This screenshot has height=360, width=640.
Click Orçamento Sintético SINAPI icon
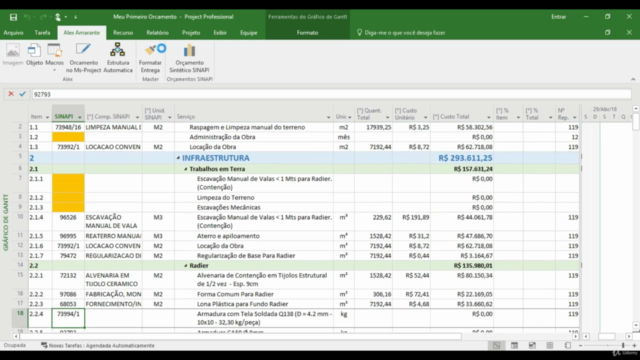click(189, 58)
